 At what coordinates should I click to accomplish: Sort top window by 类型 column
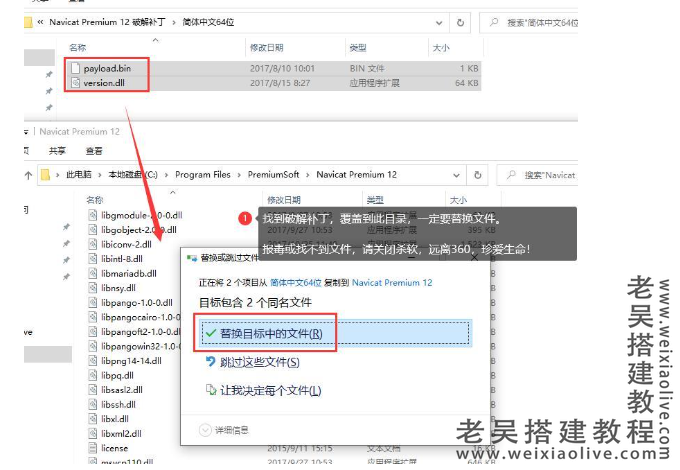point(358,48)
